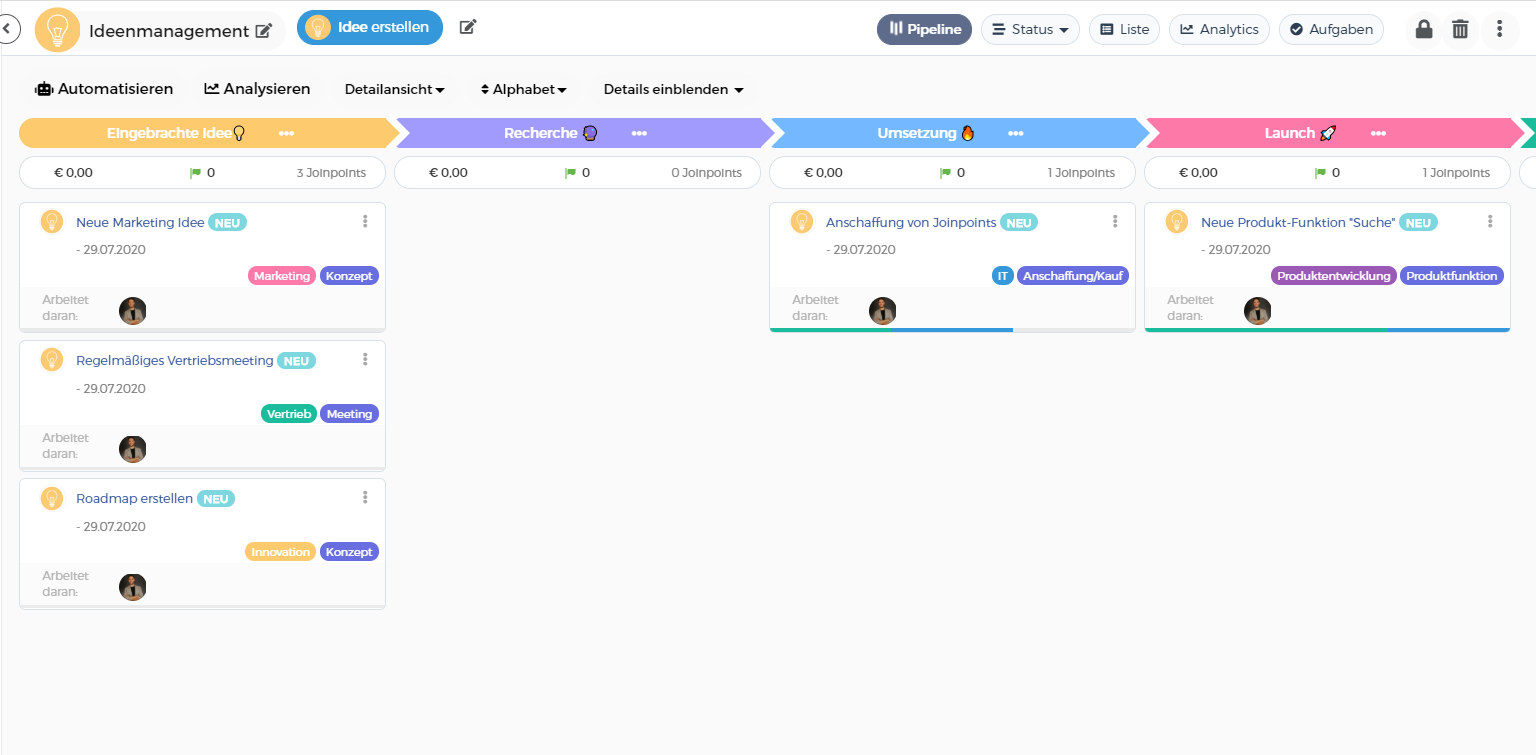Click lightbulb icon on Anschaffung von Joinpoints card
Image resolution: width=1536 pixels, height=755 pixels.
point(802,222)
